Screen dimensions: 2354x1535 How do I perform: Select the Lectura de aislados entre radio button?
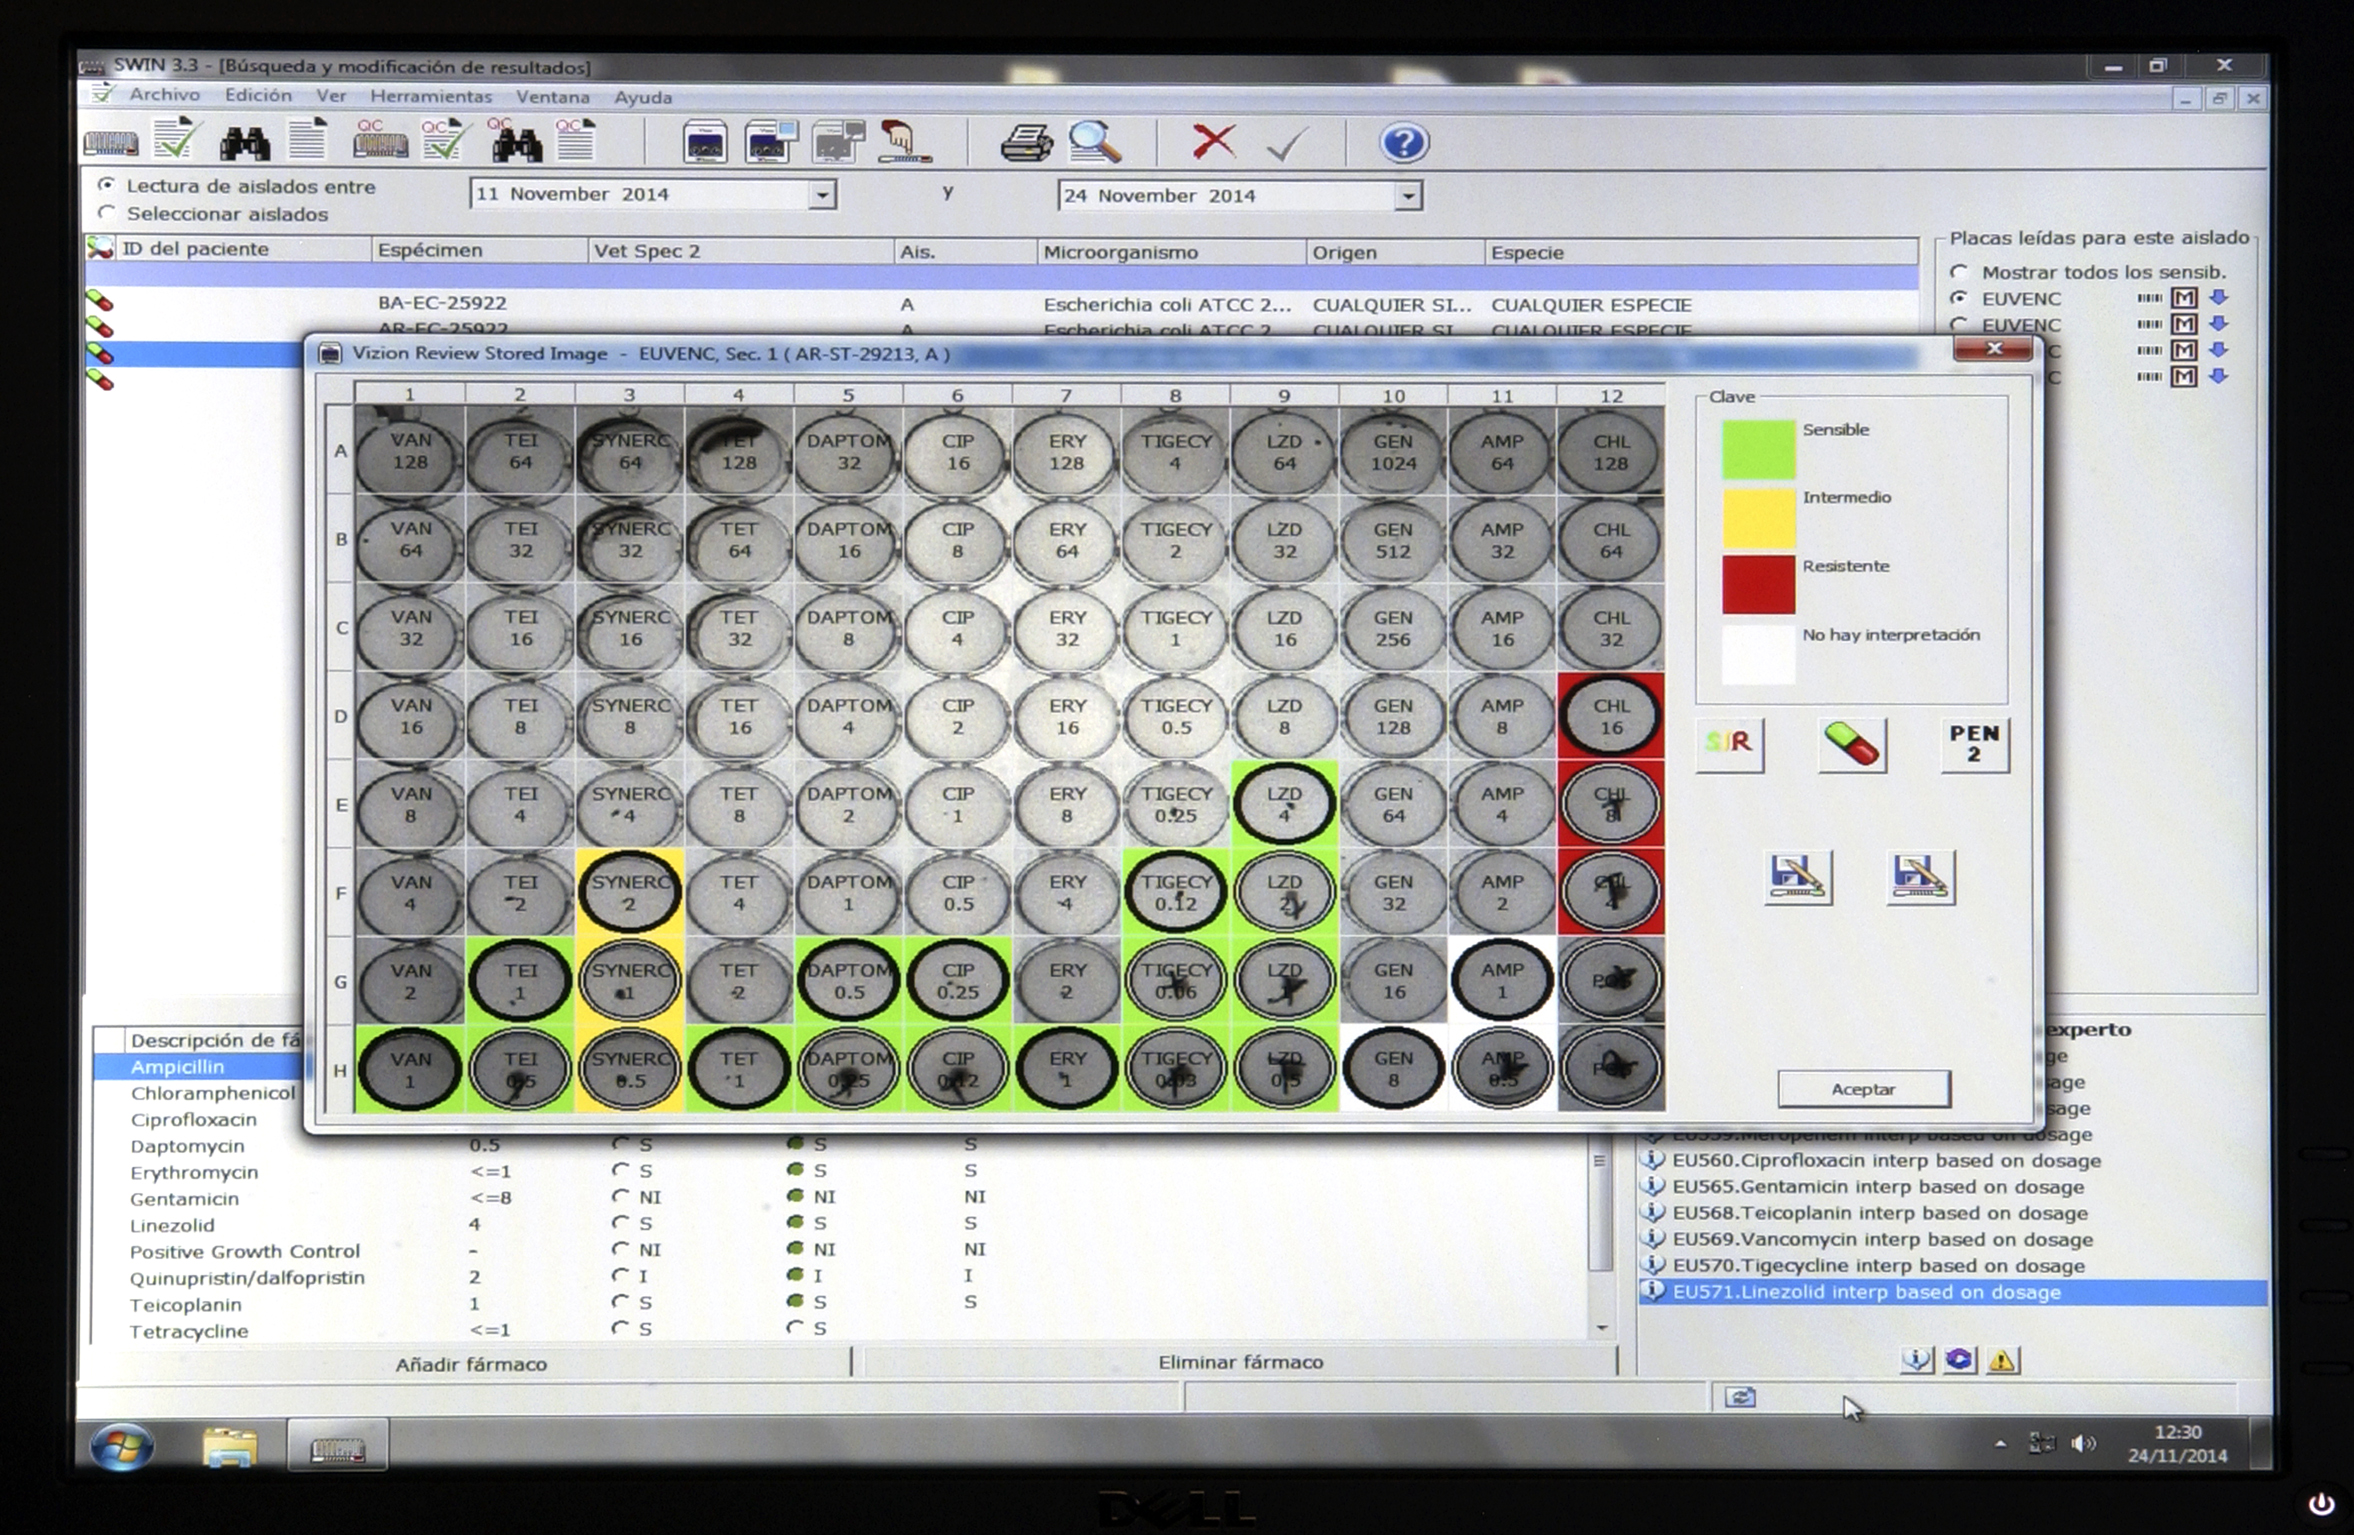pos(106,185)
